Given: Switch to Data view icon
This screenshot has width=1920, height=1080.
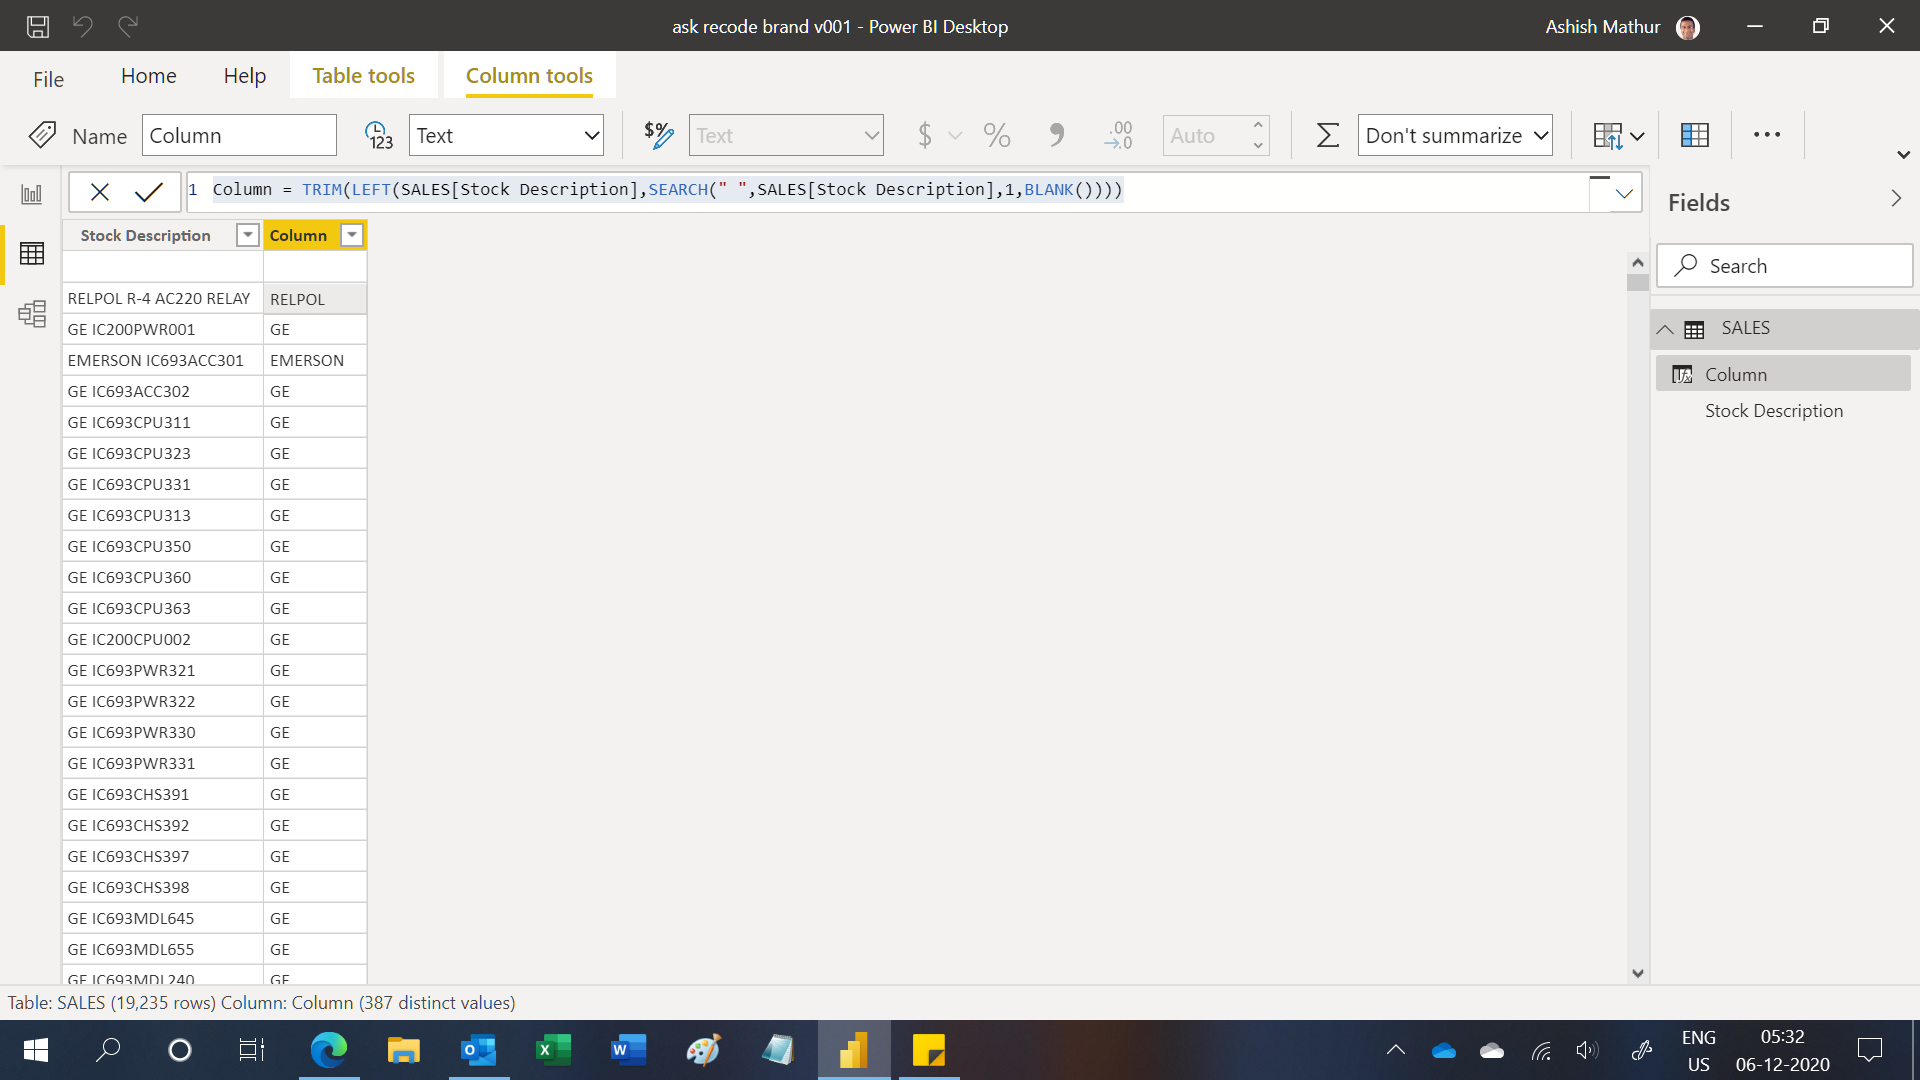Looking at the screenshot, I should tap(32, 254).
